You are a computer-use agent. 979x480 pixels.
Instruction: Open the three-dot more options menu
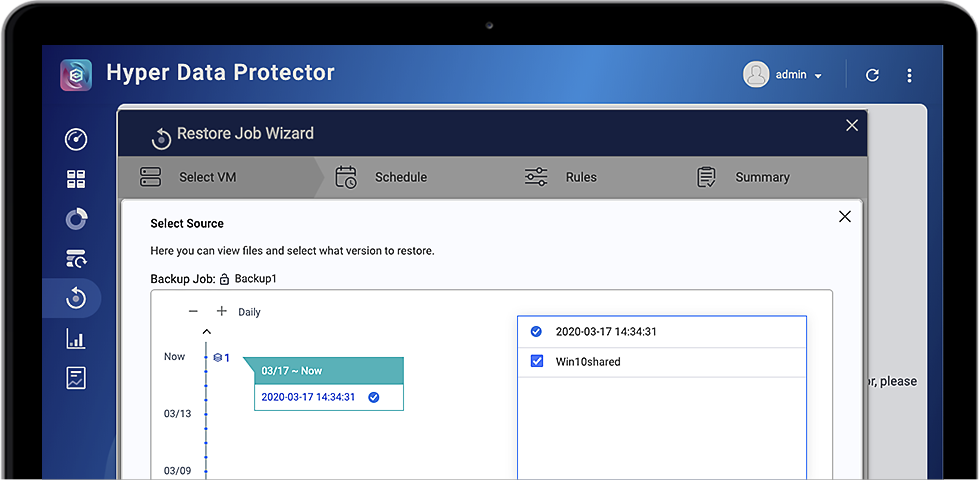coord(909,75)
